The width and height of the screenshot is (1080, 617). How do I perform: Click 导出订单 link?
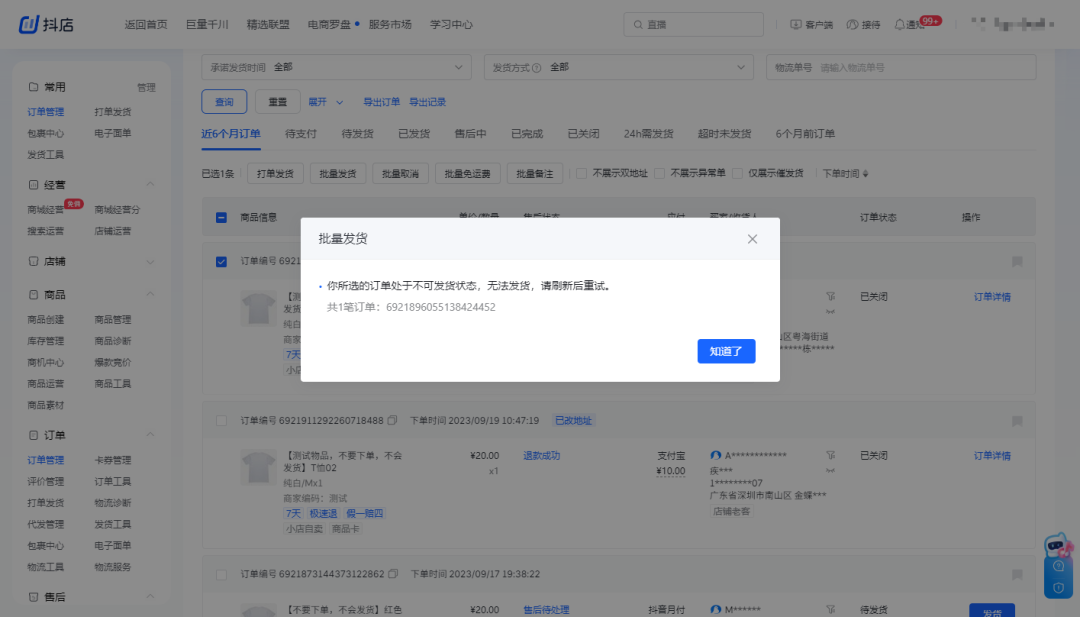382,102
